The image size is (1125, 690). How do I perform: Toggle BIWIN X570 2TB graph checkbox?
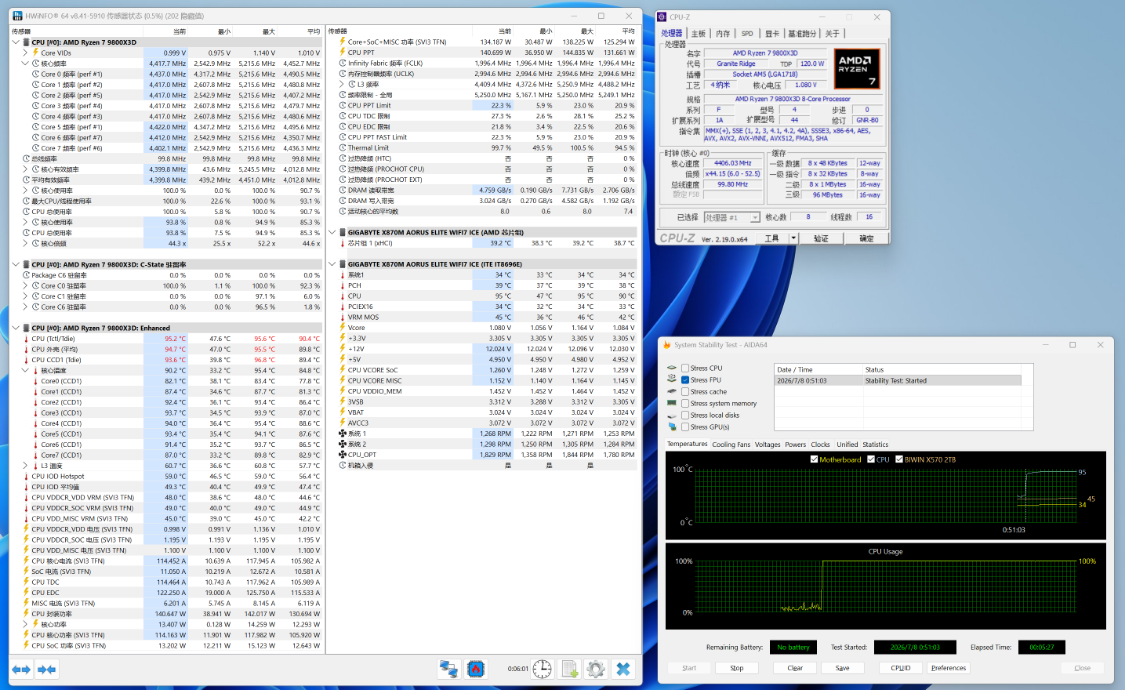point(898,459)
